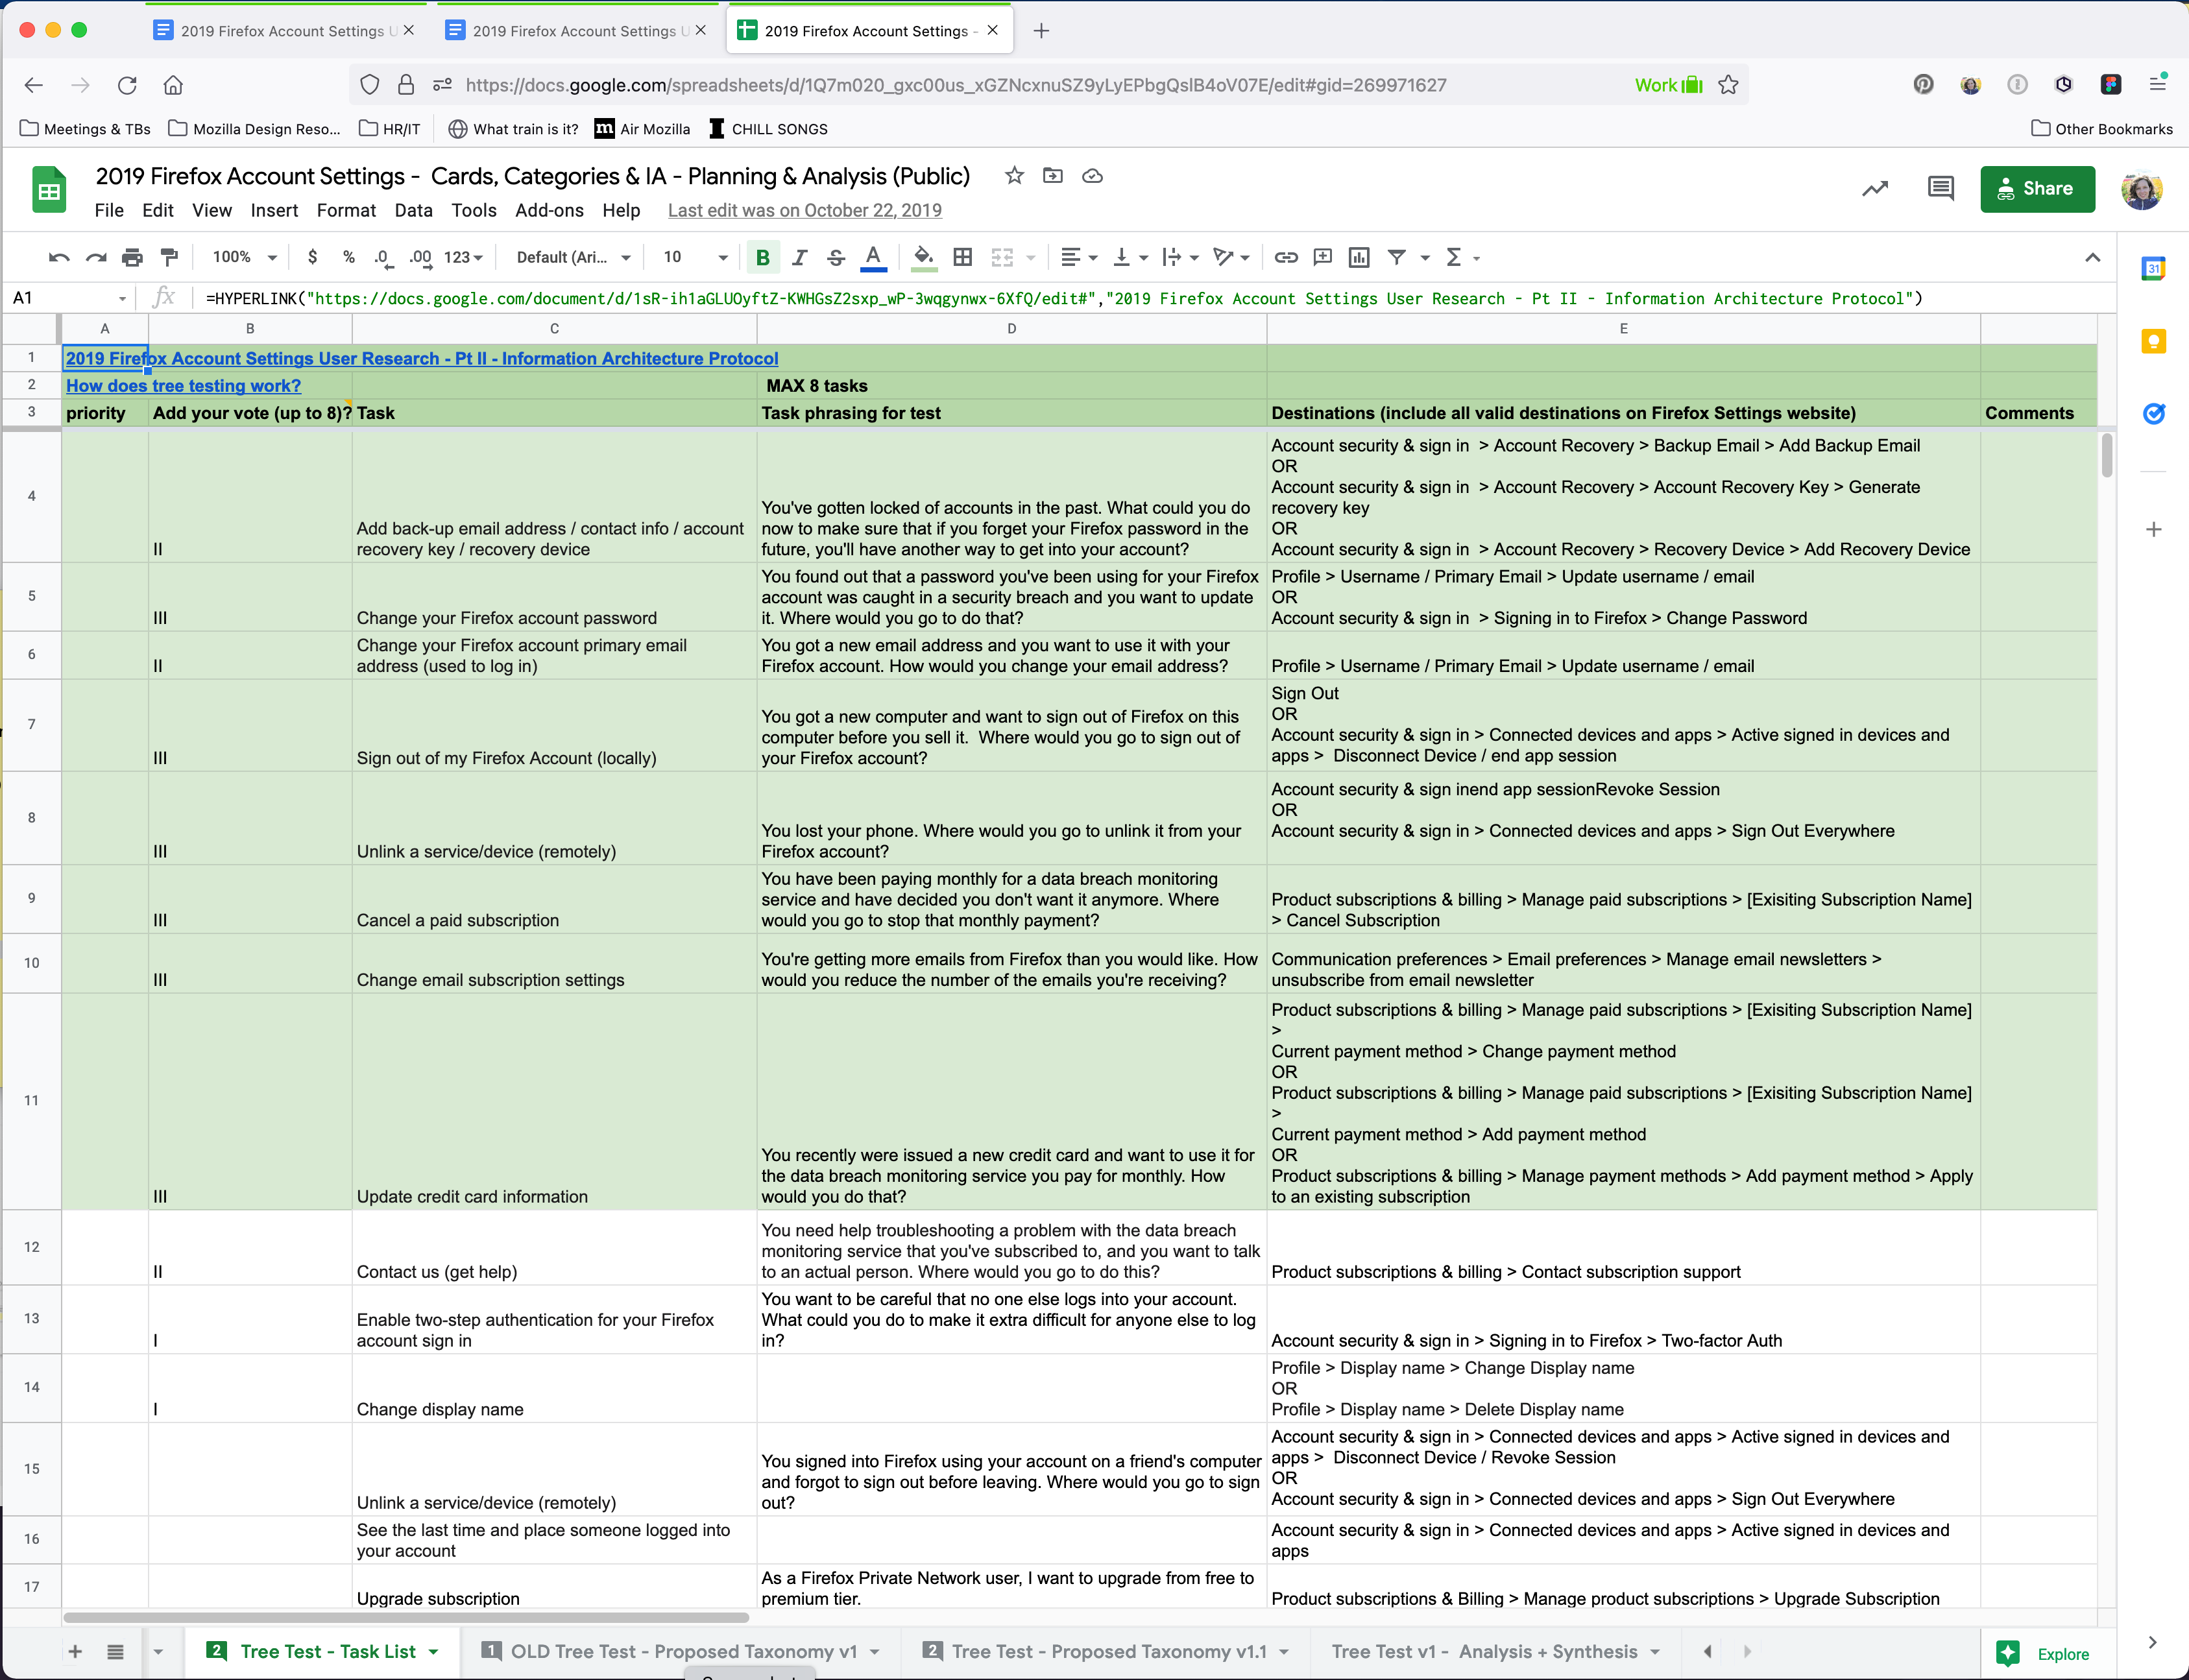Star this spreadsheet document
Viewport: 2189px width, 1680px height.
click(1014, 176)
